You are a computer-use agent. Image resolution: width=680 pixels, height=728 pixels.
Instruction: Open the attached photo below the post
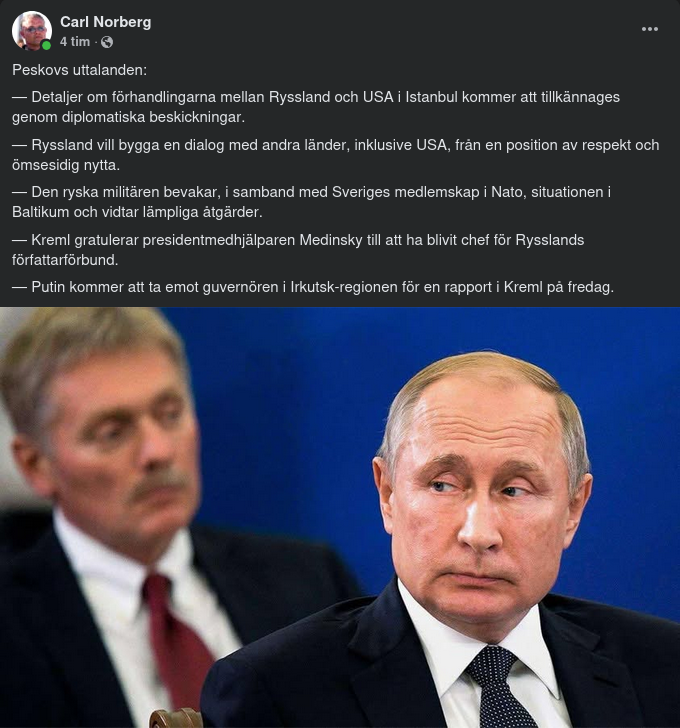click(340, 517)
